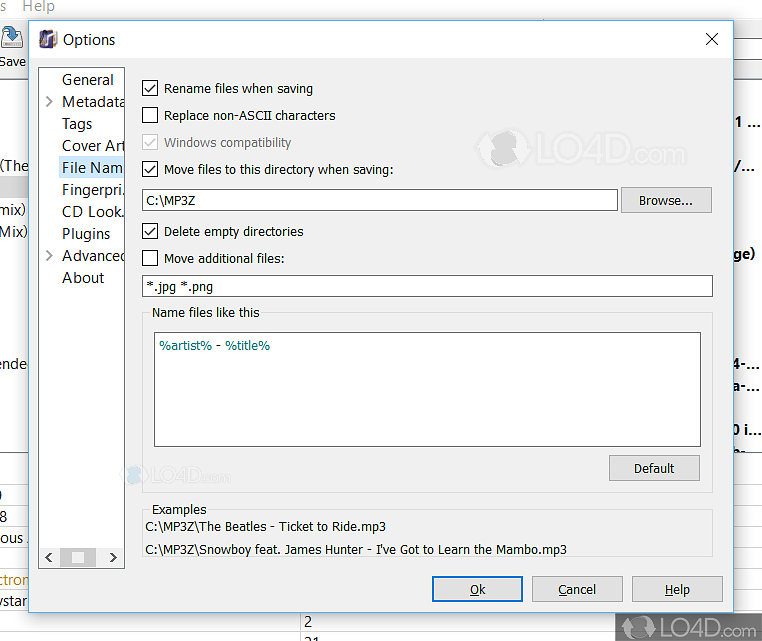762x641 pixels.
Task: Click the Cancel button
Action: tap(577, 589)
